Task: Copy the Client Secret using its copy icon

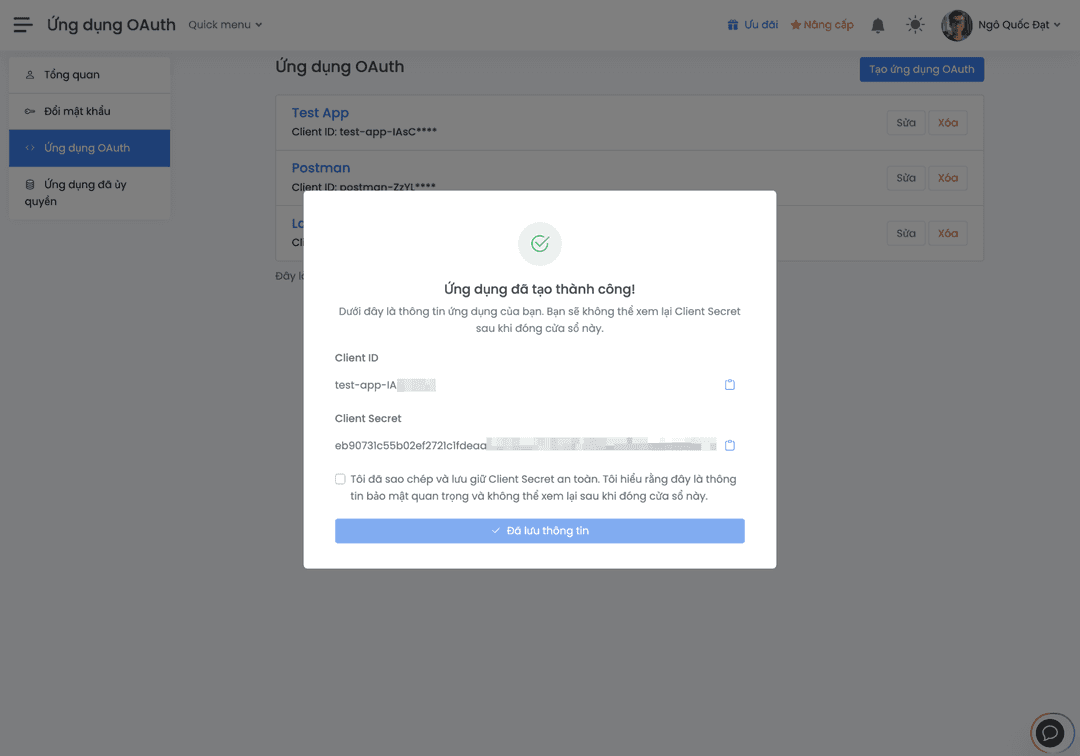Action: pyautogui.click(x=729, y=445)
